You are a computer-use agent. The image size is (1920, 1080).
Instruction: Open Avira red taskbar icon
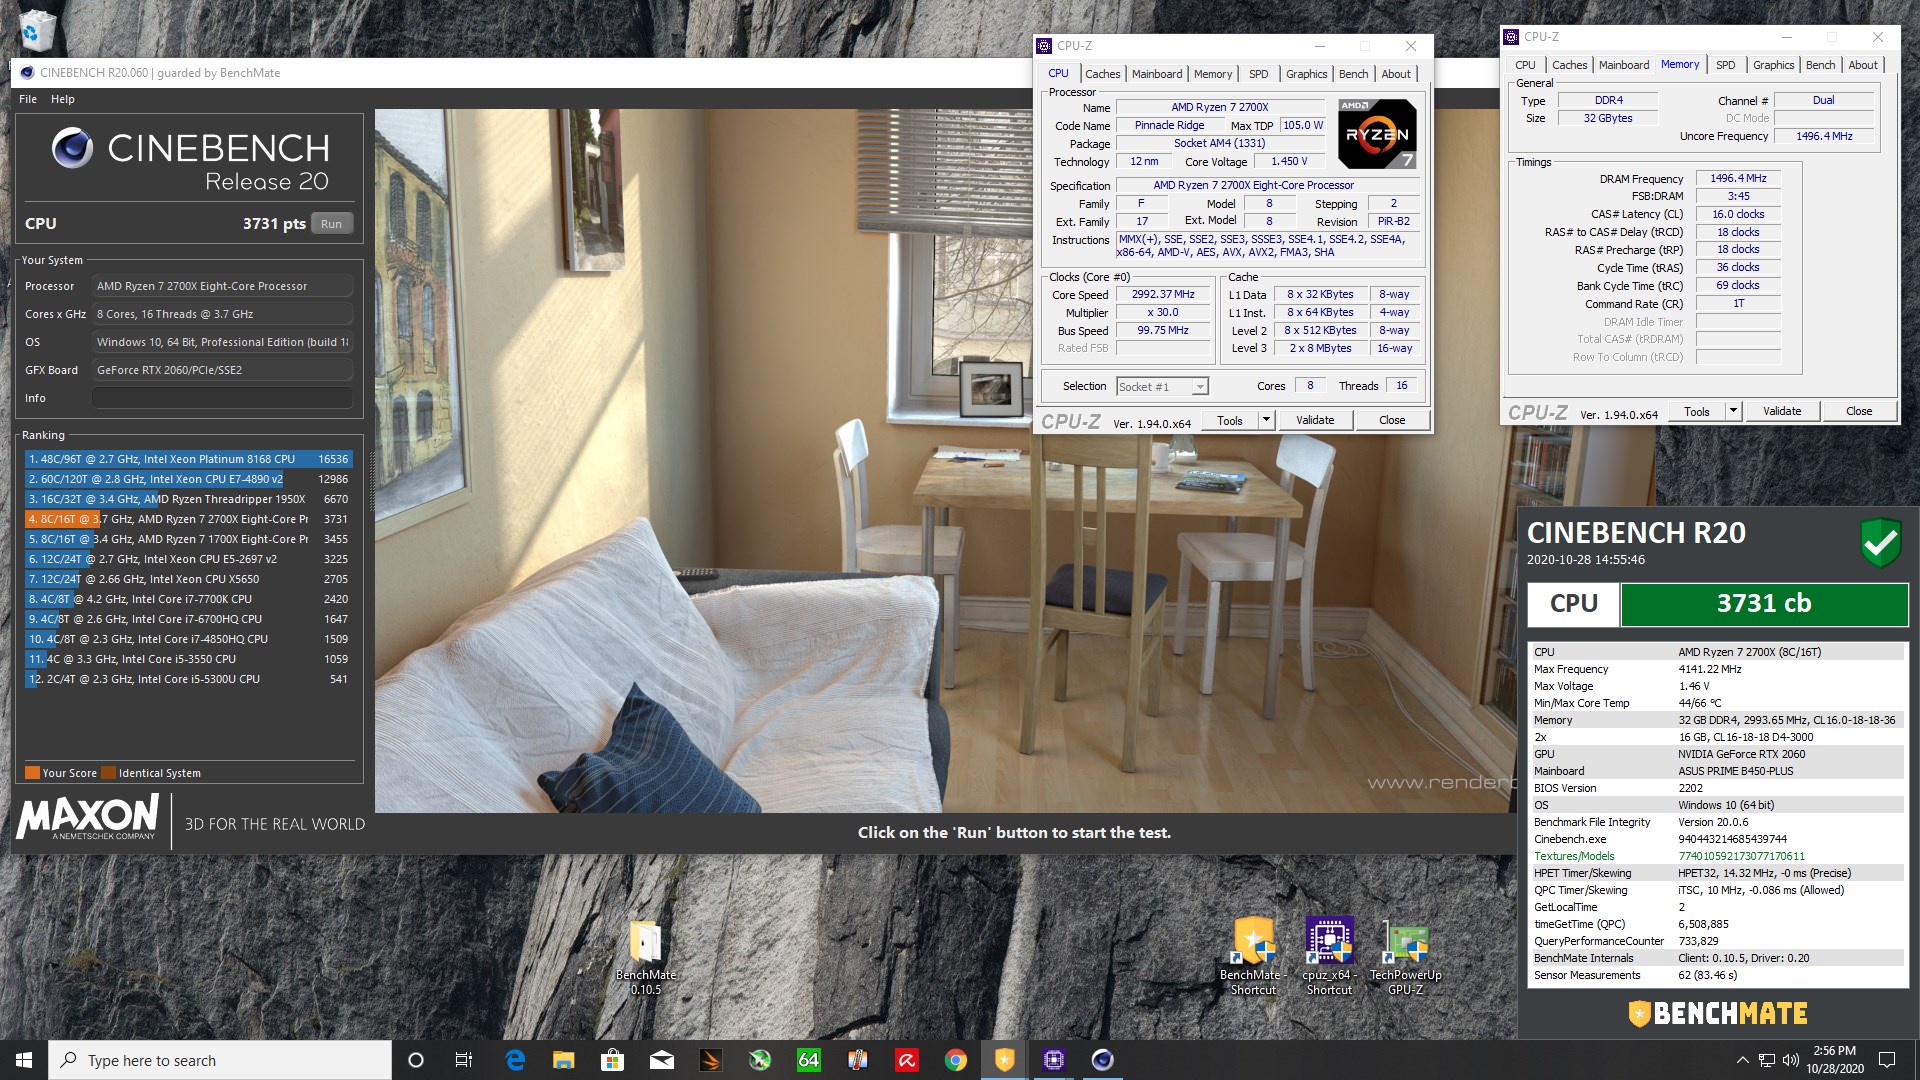pyautogui.click(x=906, y=1060)
